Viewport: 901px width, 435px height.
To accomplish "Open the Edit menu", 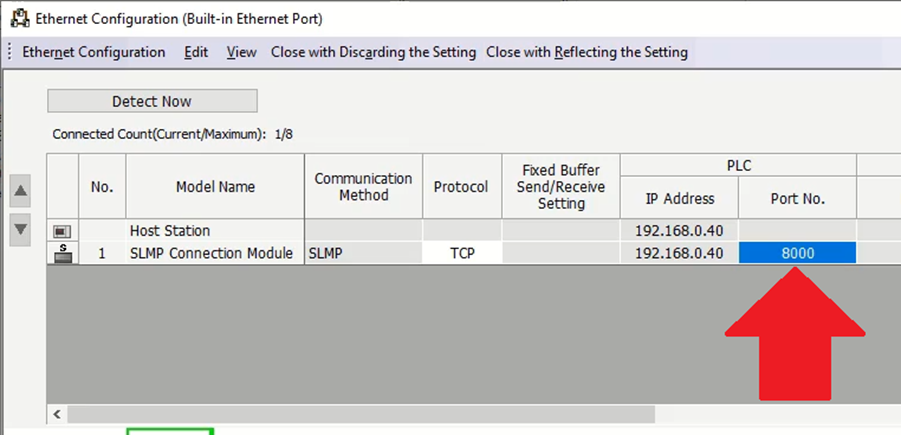I will [x=196, y=52].
